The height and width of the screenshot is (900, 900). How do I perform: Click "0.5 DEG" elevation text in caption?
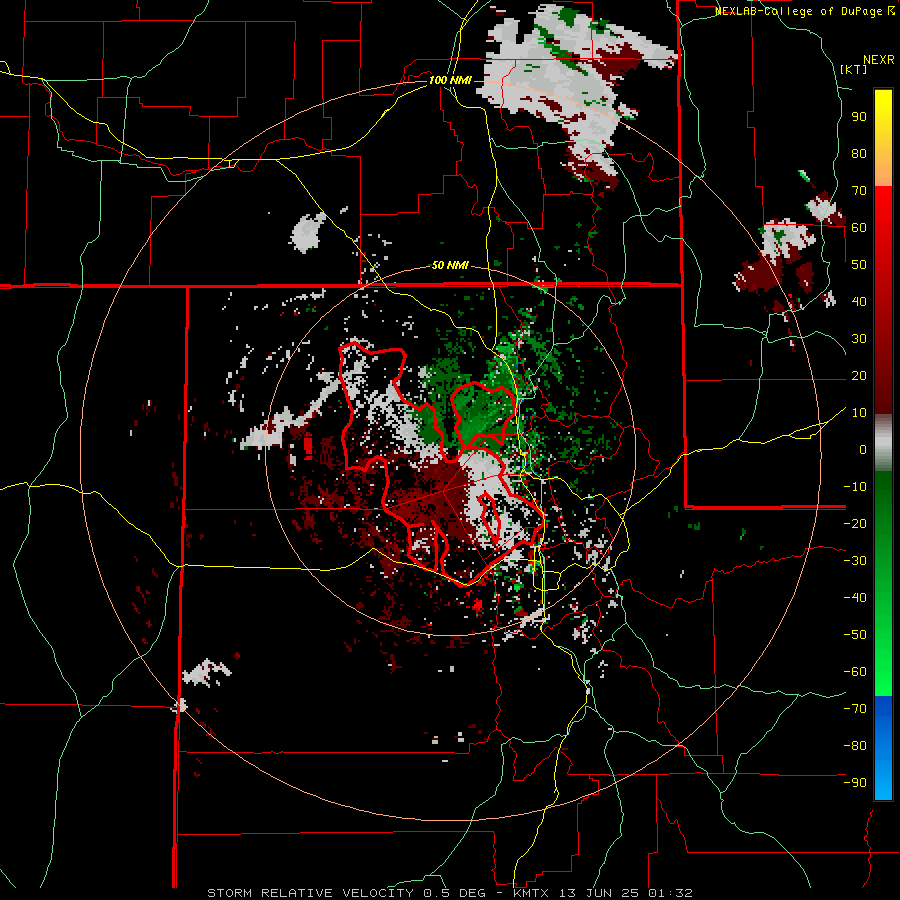[x=454, y=893]
